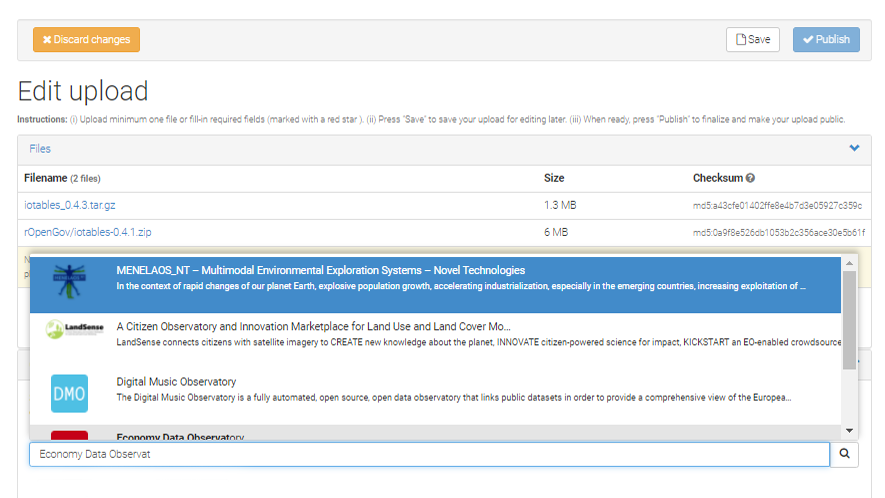Screen dimensions: 885x498
Task: Collapse the Files panel chevron
Action: pyautogui.click(x=854, y=148)
